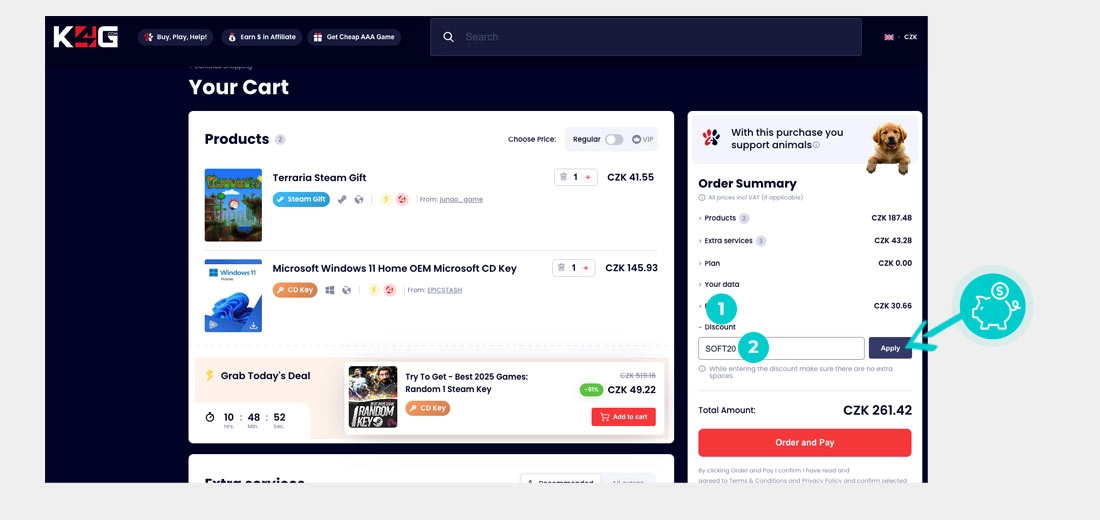Increase Terraria quantity with plus icon

tap(588, 178)
